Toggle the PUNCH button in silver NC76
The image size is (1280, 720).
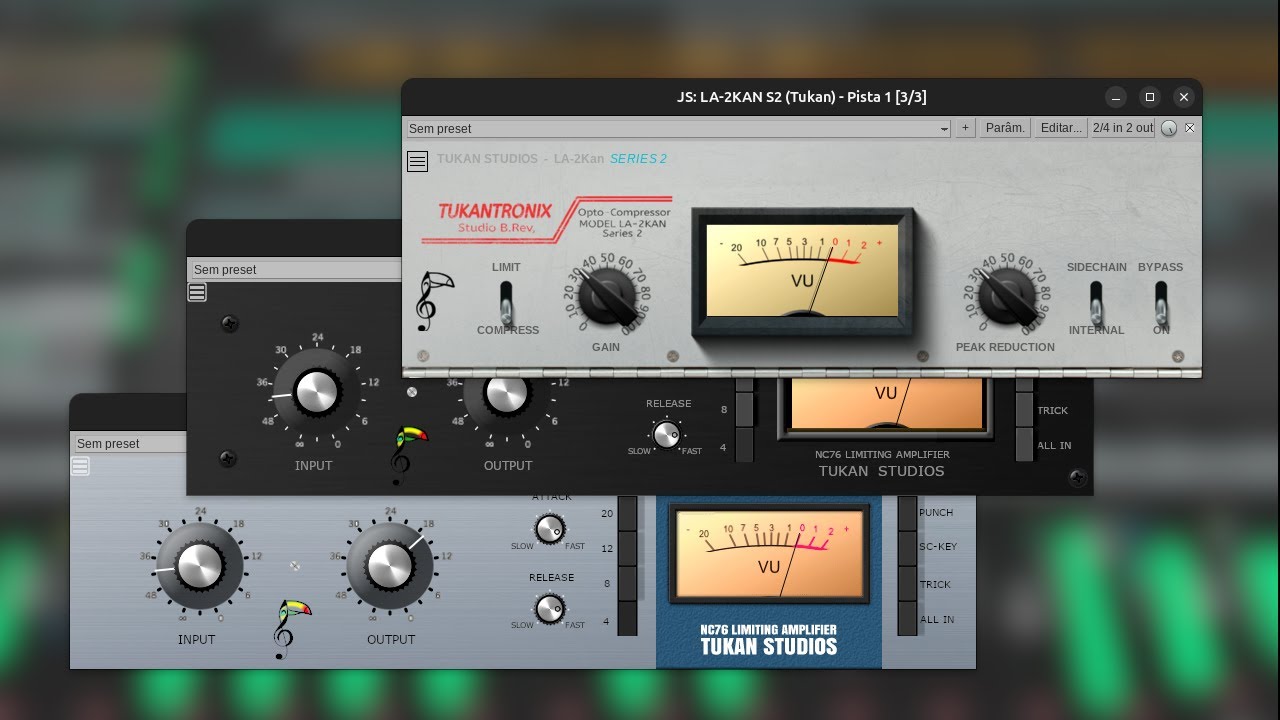[908, 513]
